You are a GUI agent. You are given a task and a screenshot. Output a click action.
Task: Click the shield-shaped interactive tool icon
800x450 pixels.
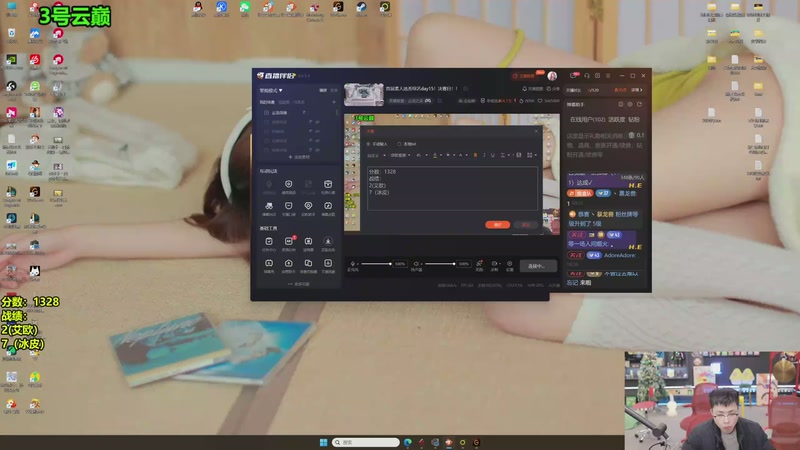pos(289,184)
